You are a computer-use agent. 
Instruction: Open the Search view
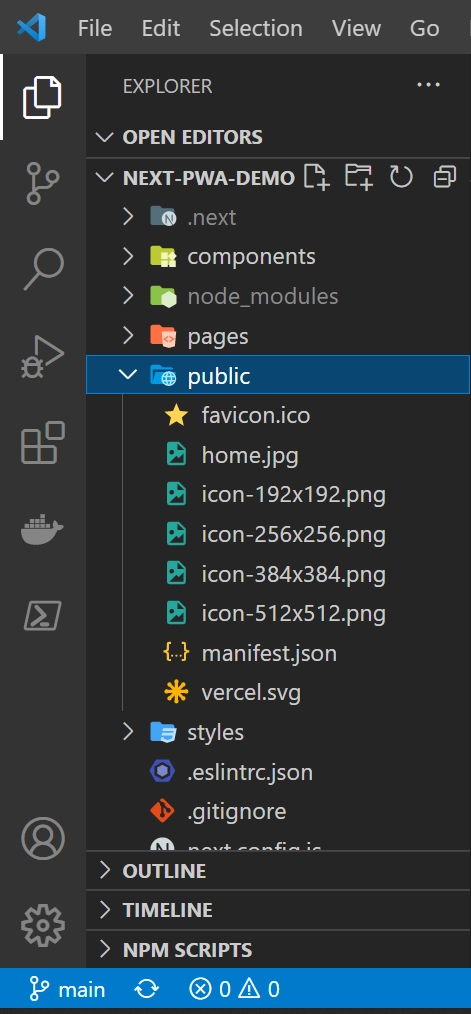tap(43, 269)
